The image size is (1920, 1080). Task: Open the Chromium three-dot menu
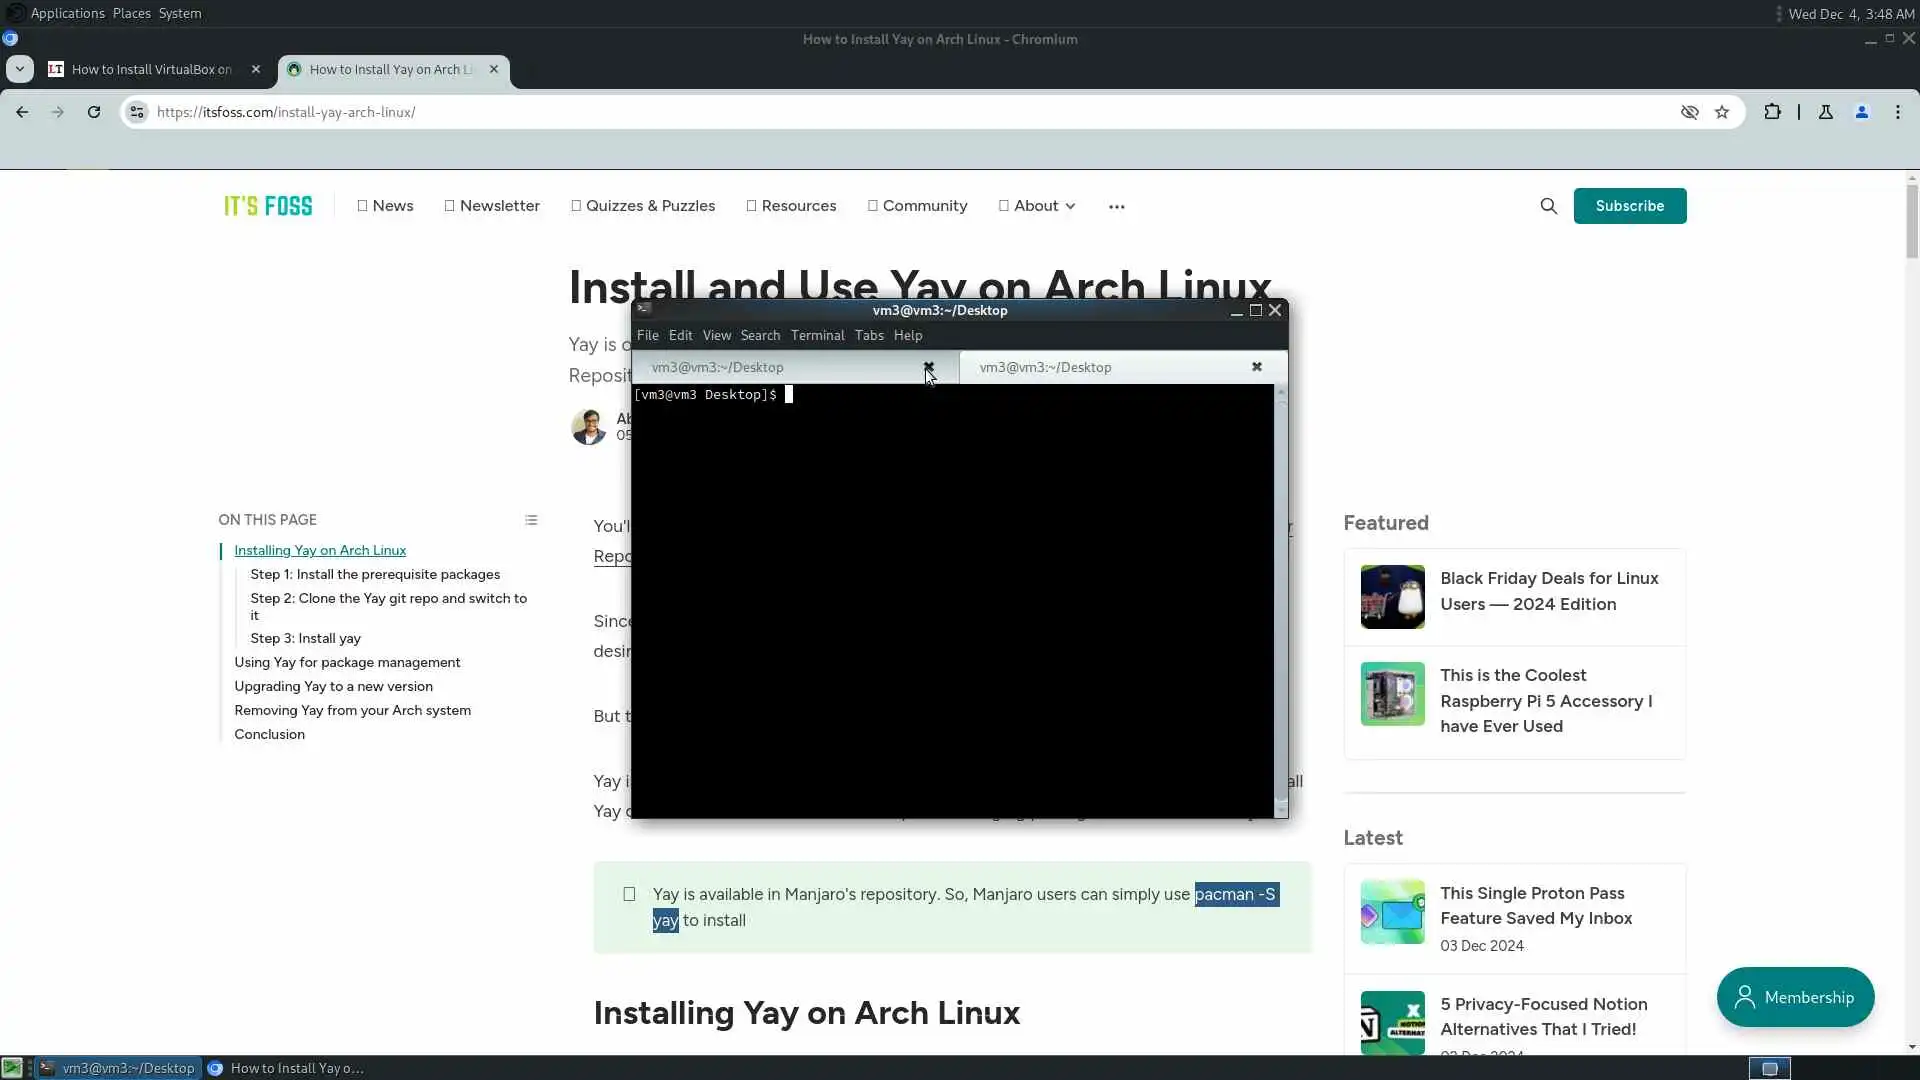tap(1897, 112)
